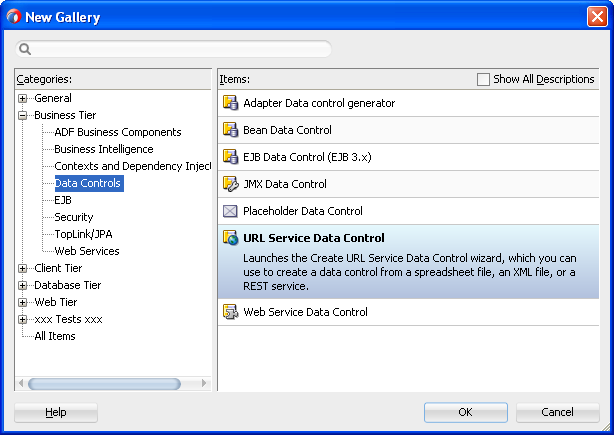Click the Bean Data Control icon
Screen dimensions: 614x435
(230, 130)
